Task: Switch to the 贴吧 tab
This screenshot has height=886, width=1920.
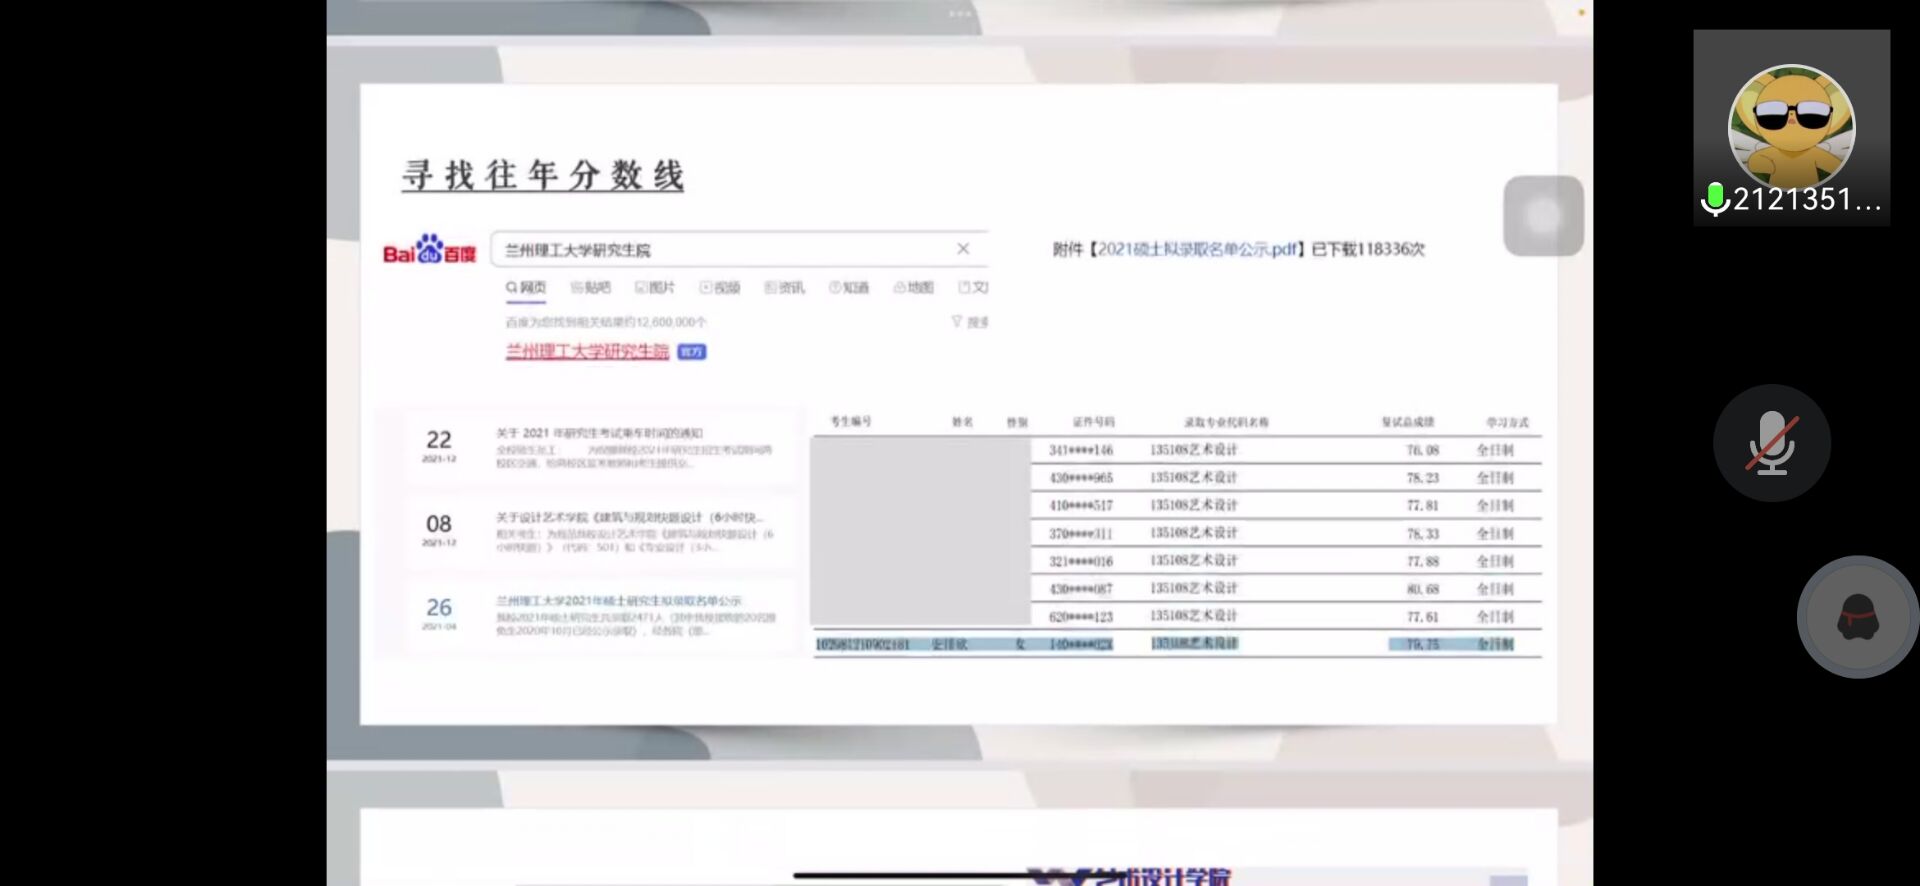Action: tap(590, 288)
